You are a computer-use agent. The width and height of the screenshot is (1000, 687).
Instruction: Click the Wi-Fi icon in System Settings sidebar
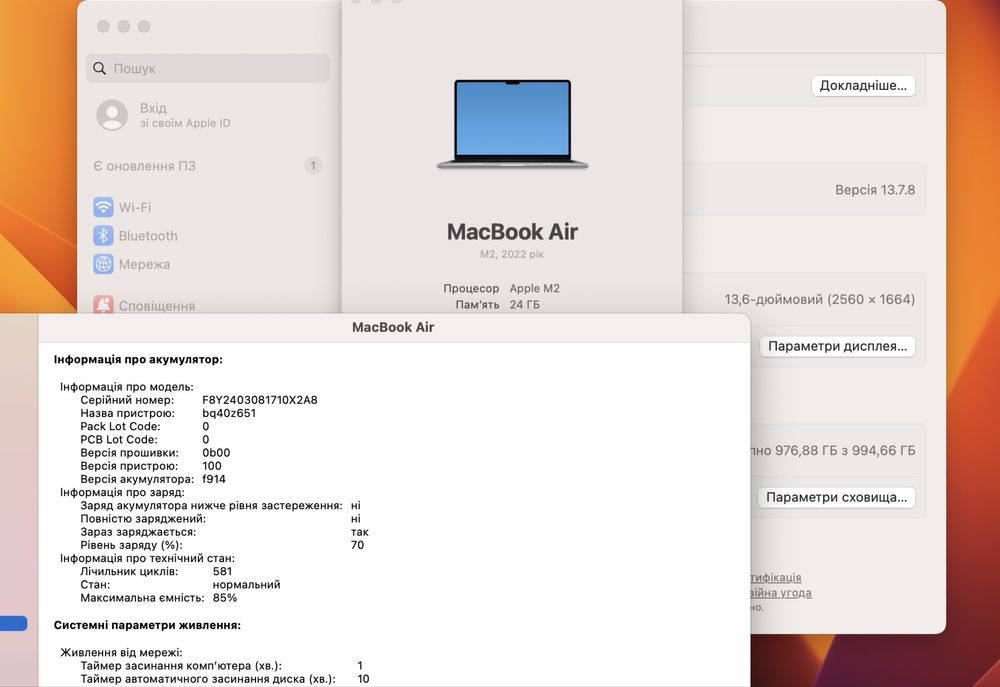(x=103, y=207)
